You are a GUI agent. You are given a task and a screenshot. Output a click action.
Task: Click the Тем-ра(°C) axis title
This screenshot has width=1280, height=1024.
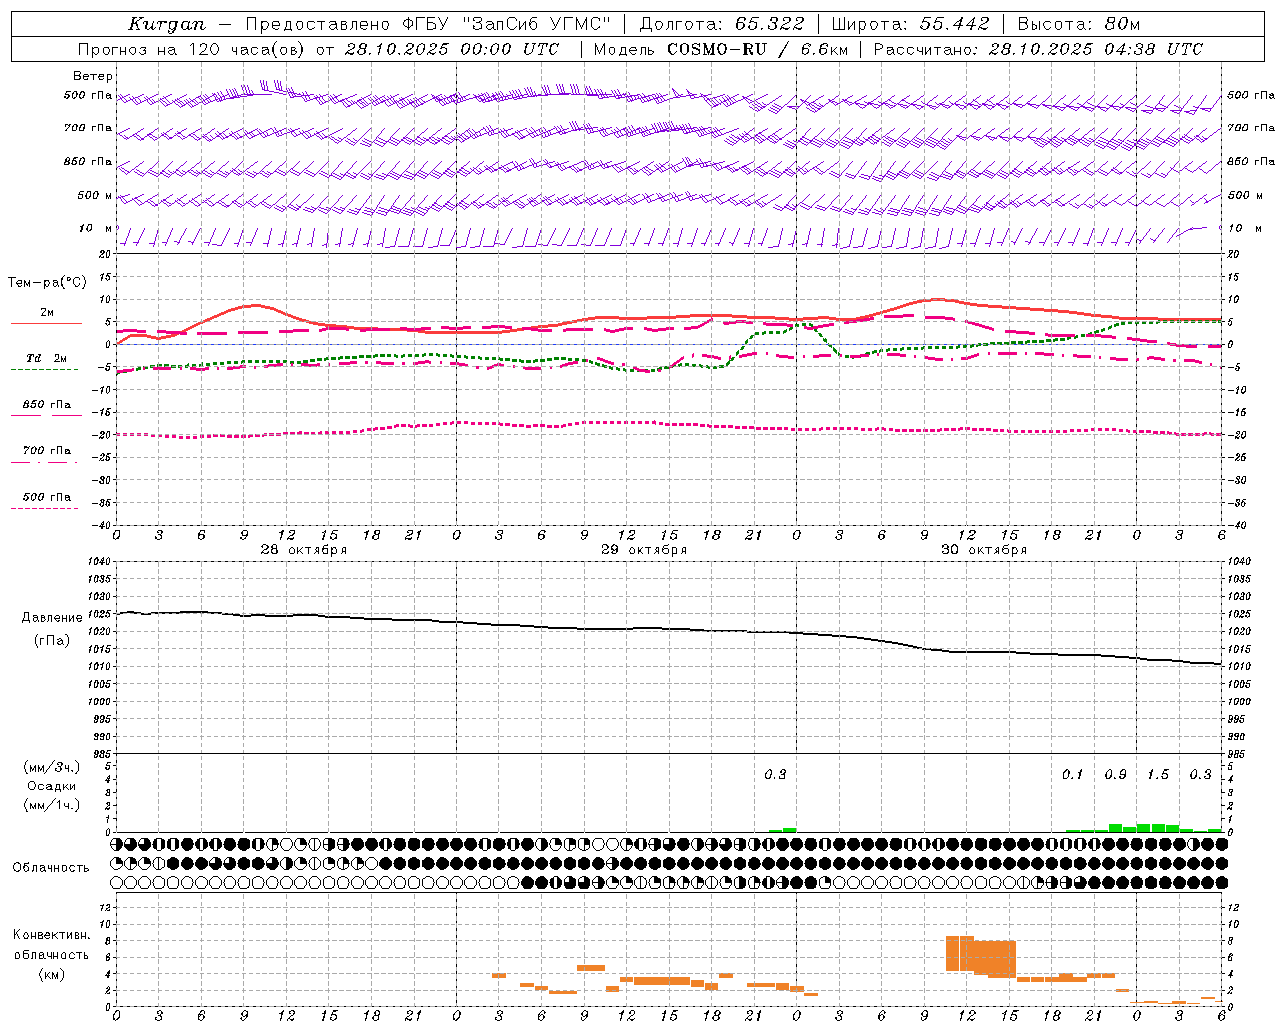pos(47,283)
